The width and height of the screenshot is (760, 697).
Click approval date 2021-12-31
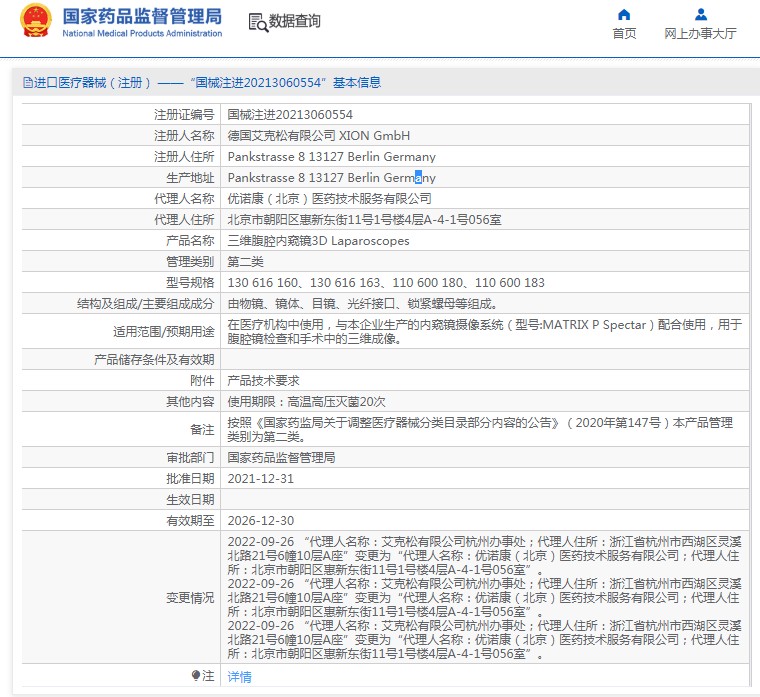pyautogui.click(x=261, y=478)
